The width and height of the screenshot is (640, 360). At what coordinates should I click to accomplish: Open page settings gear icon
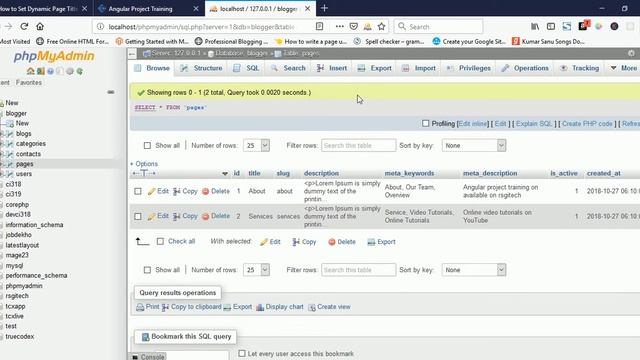pos(631,53)
